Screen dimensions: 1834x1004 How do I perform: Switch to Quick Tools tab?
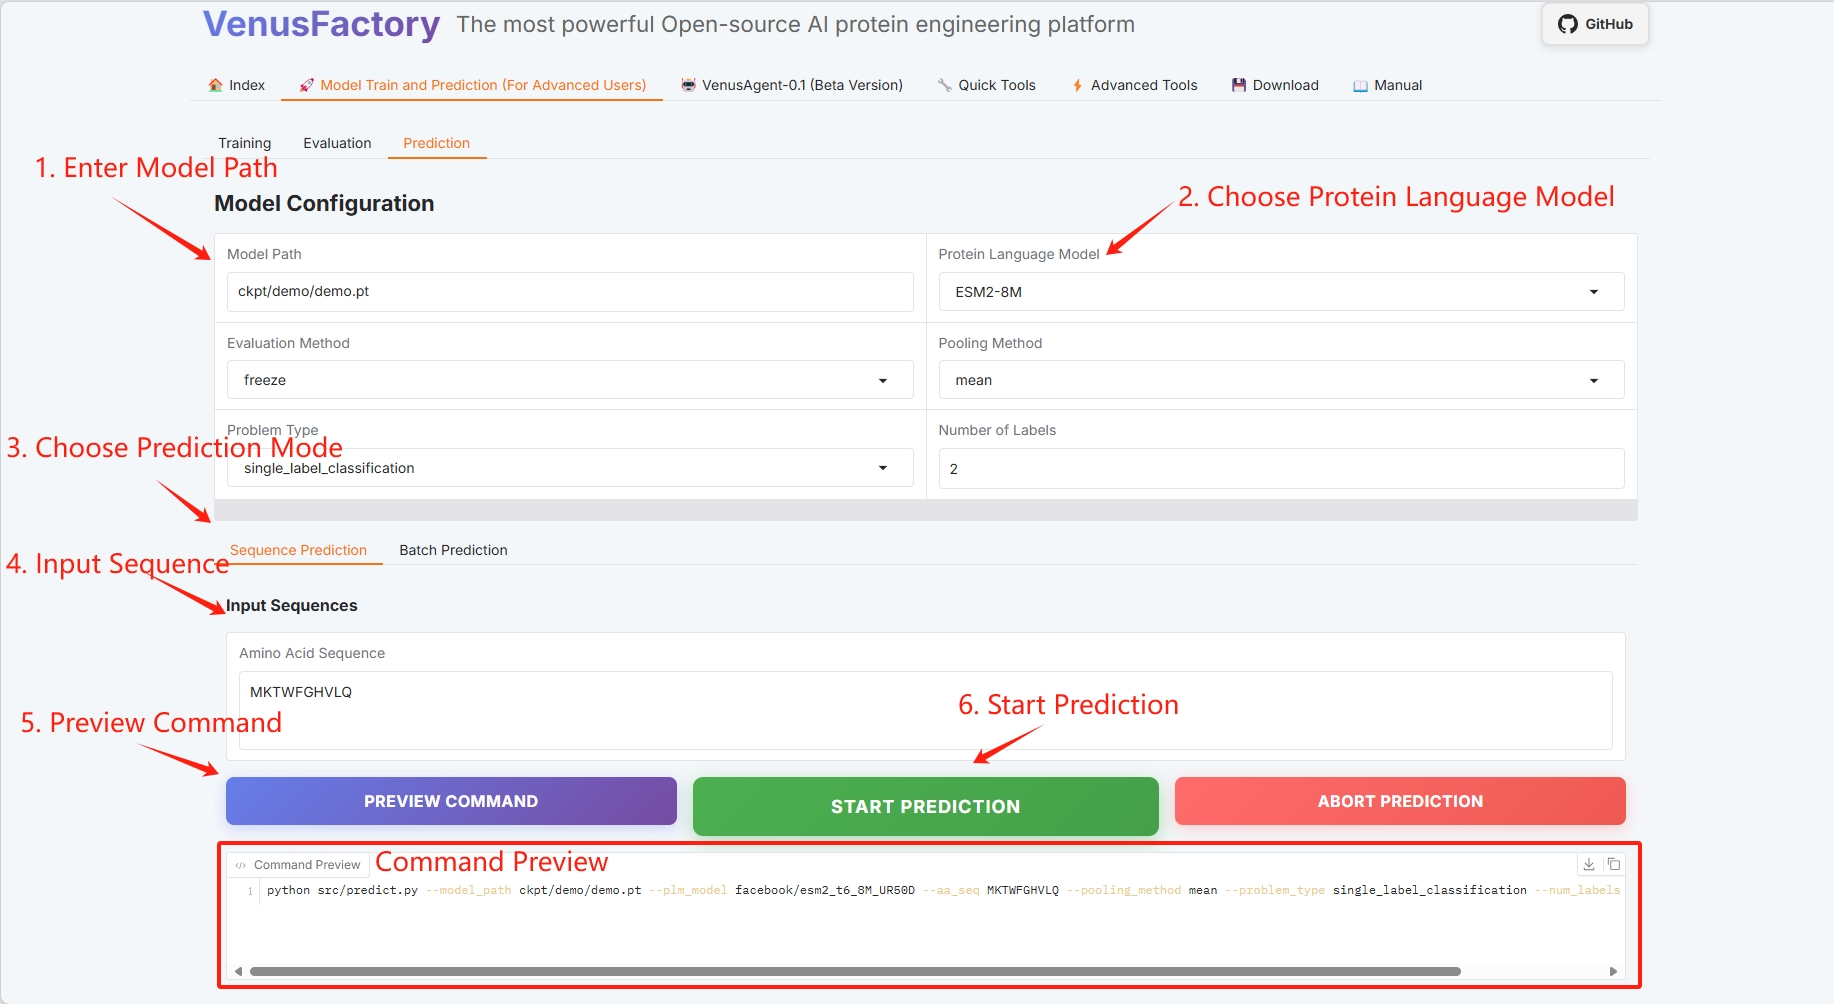986,85
